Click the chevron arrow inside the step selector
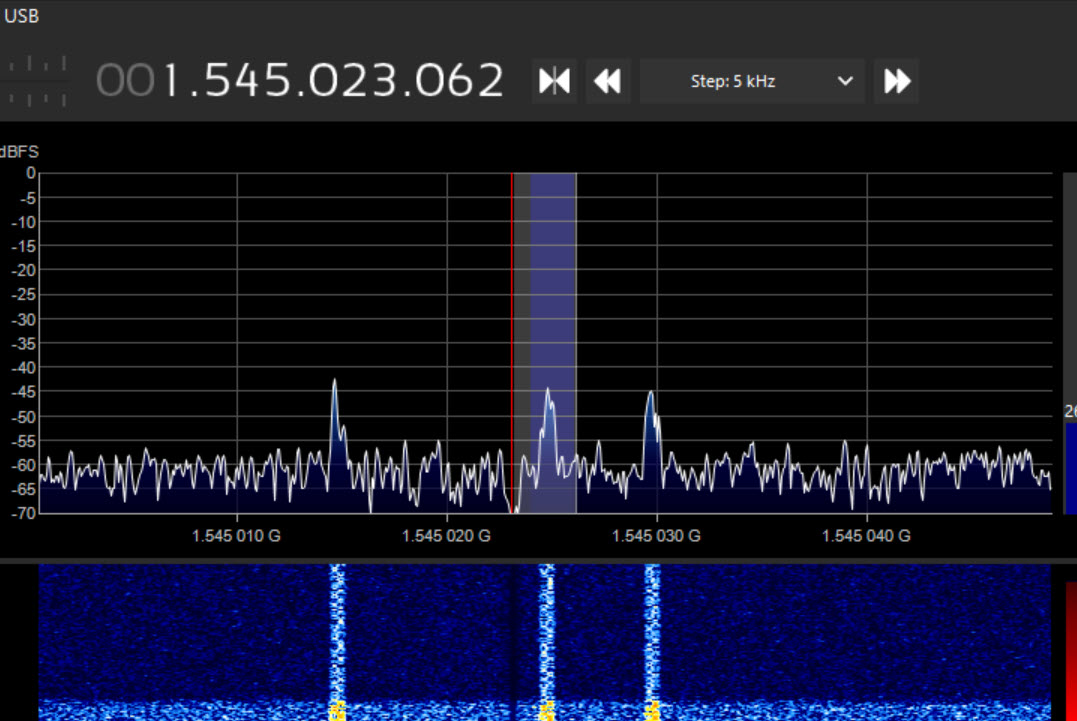 click(845, 81)
